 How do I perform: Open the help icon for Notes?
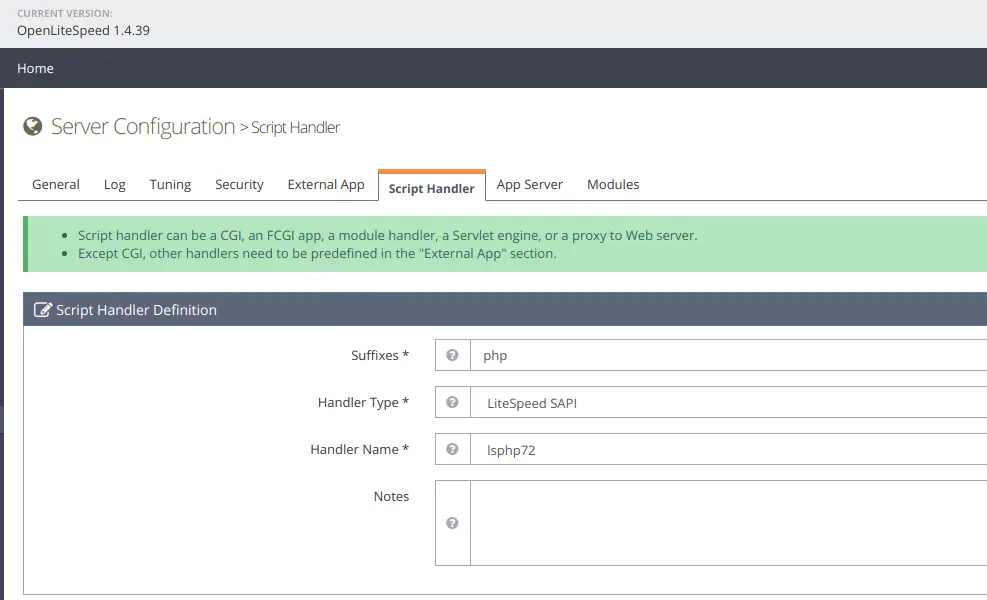click(453, 523)
